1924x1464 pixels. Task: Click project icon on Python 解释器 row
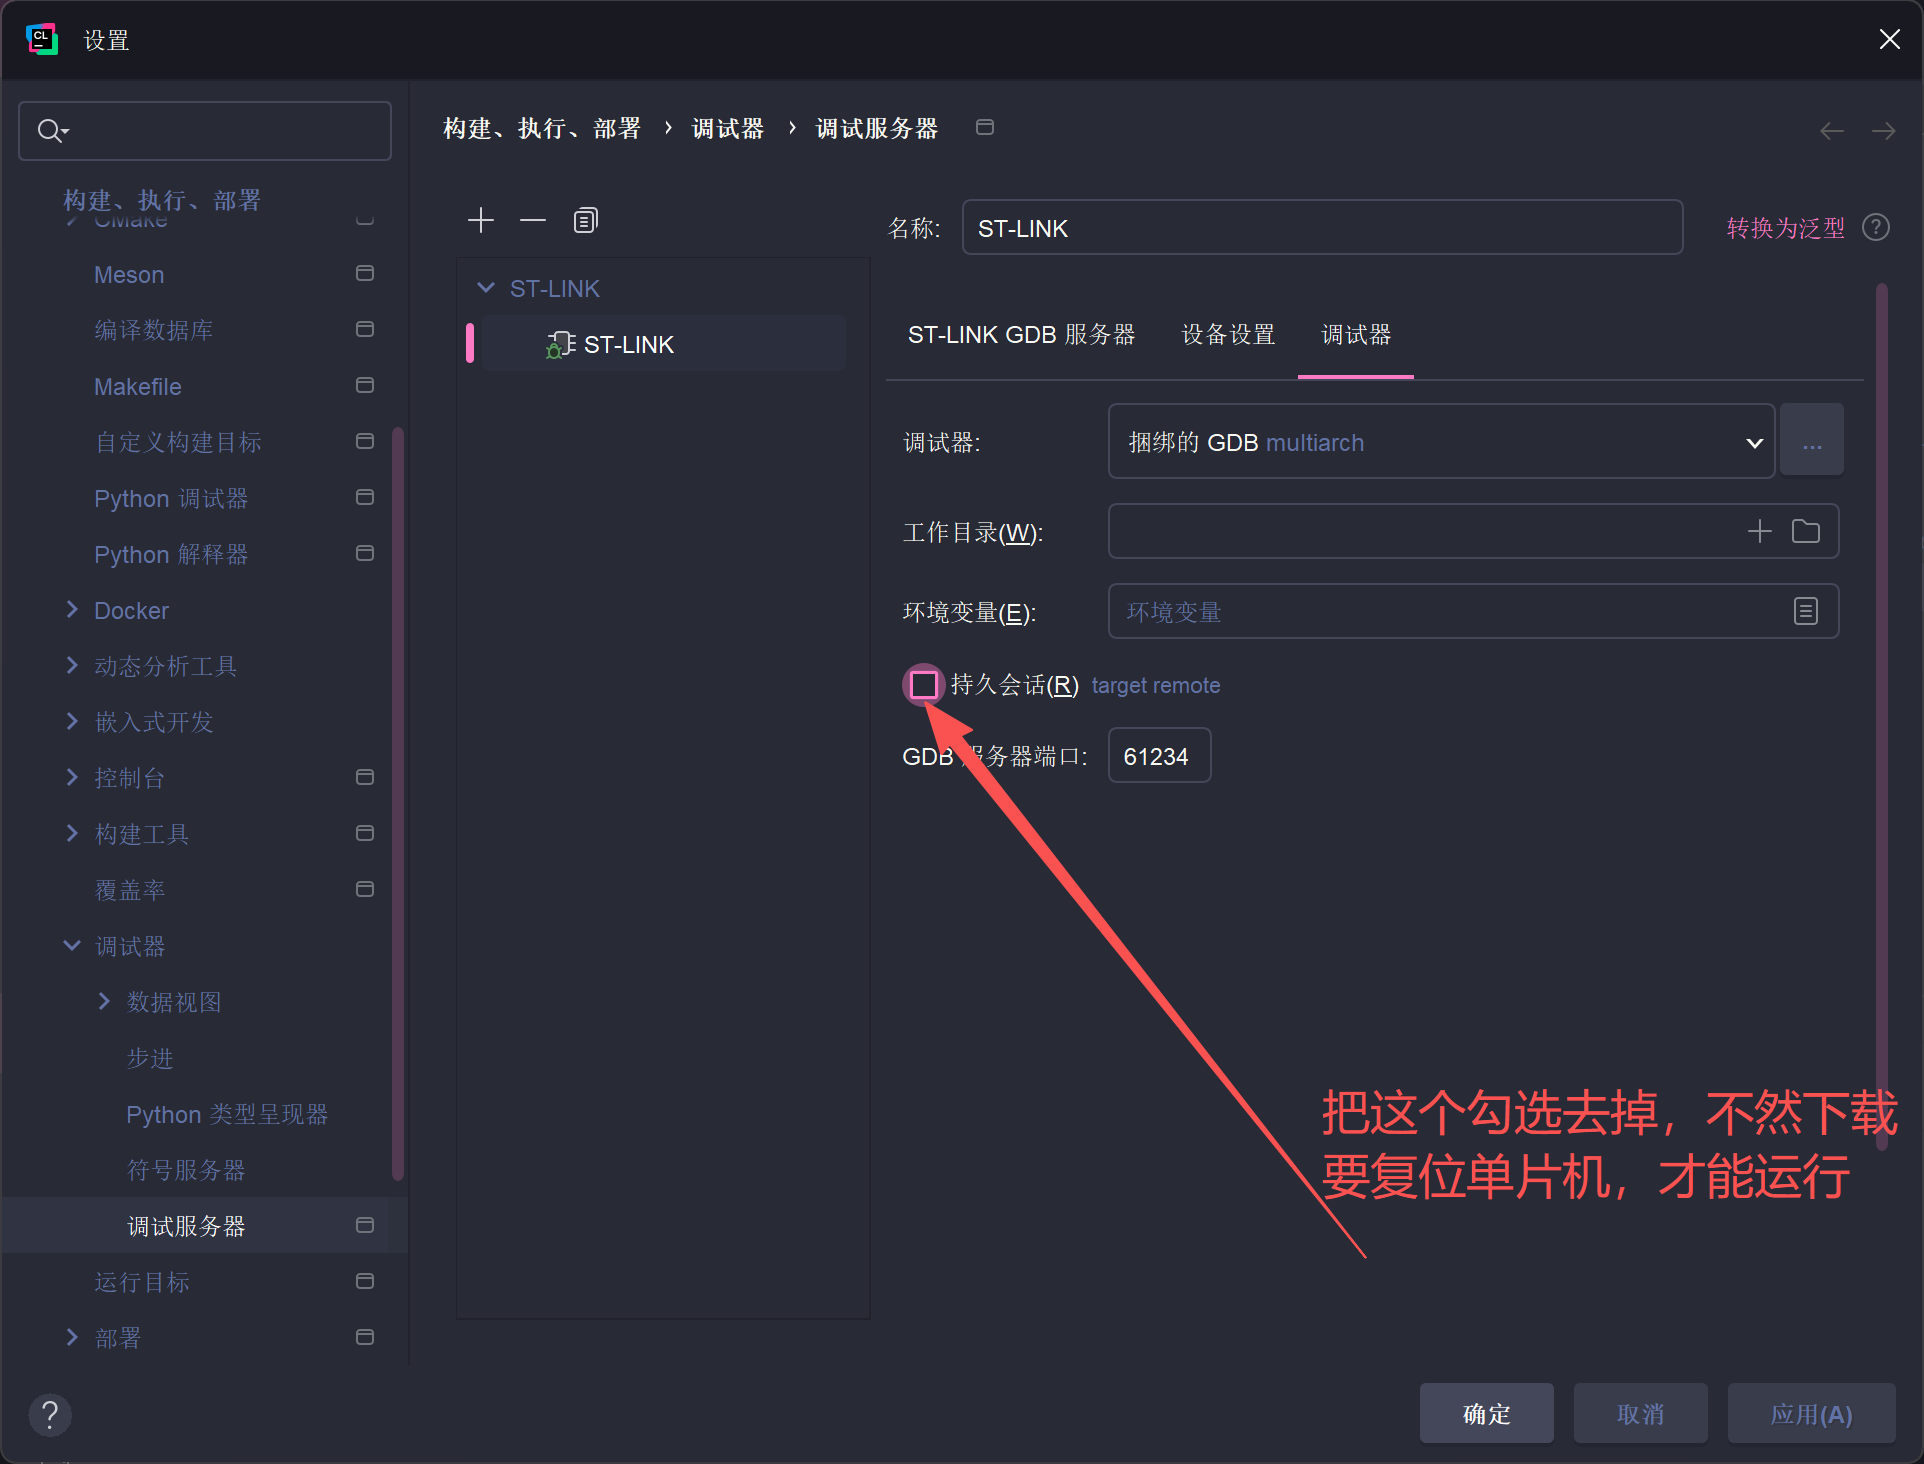click(x=365, y=553)
